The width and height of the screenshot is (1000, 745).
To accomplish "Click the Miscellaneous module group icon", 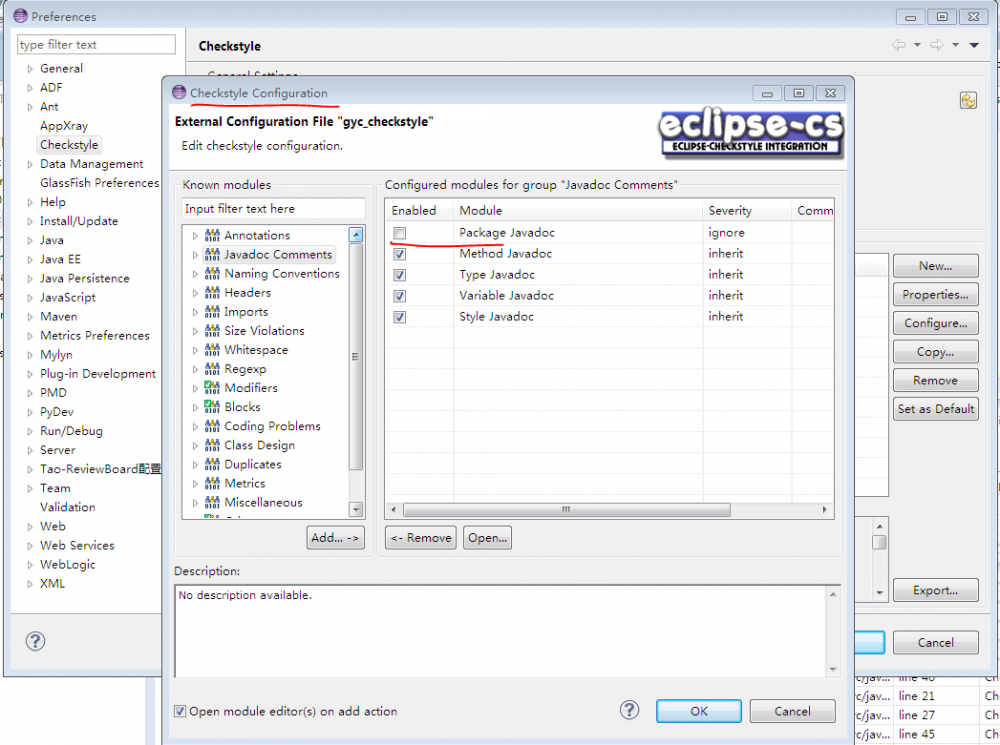I will [212, 502].
